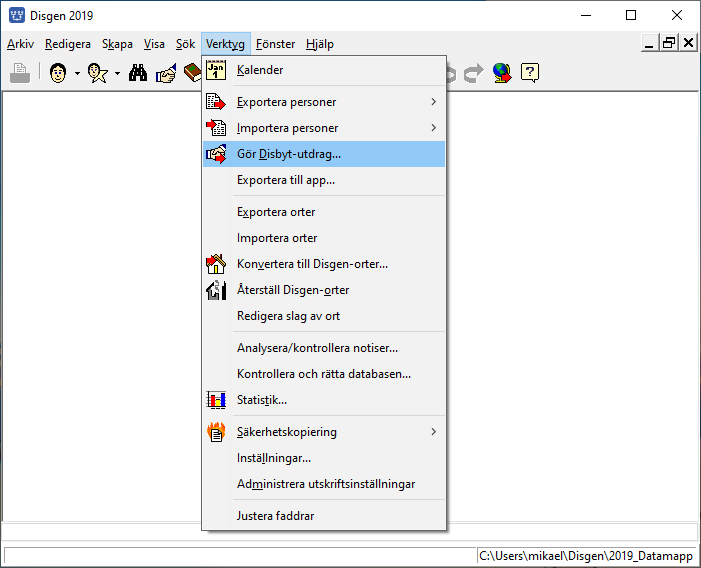
Task: Choose Exportera orter
Action: [324, 212]
